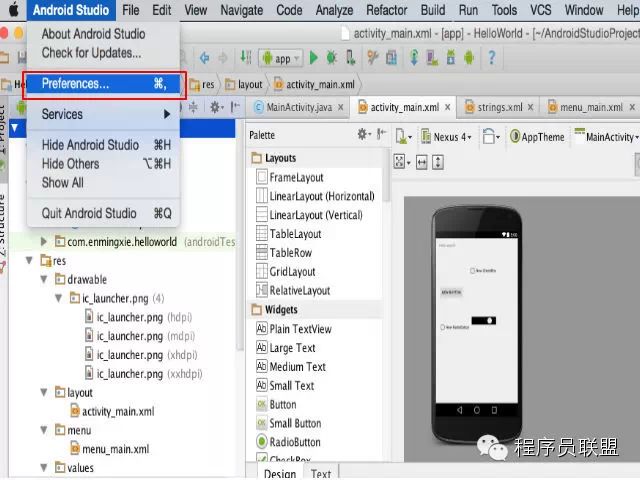Viewport: 640px width, 480px height.
Task: Open the Services submenu
Action: (103, 114)
